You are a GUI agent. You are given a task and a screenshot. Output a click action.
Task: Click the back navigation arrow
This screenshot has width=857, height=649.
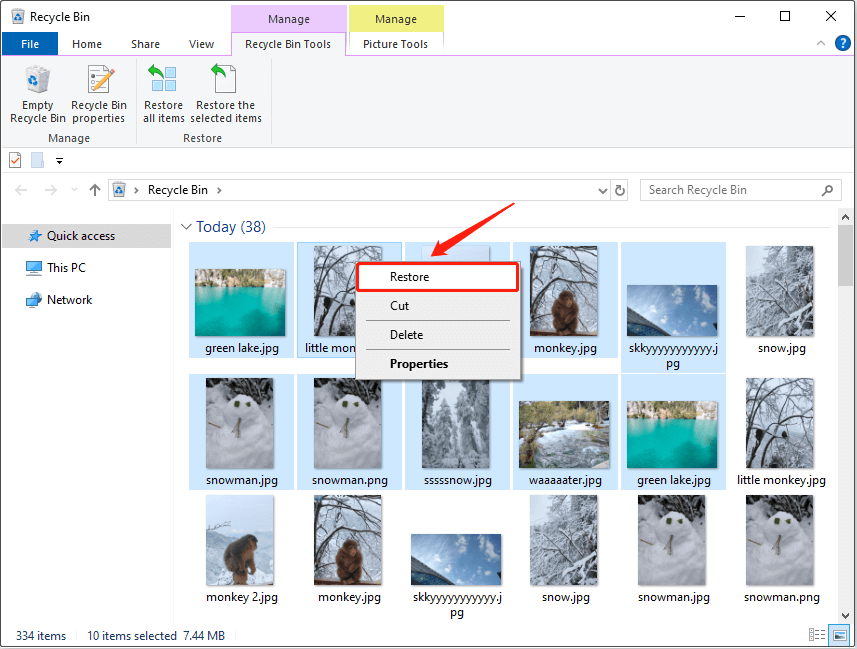point(20,189)
